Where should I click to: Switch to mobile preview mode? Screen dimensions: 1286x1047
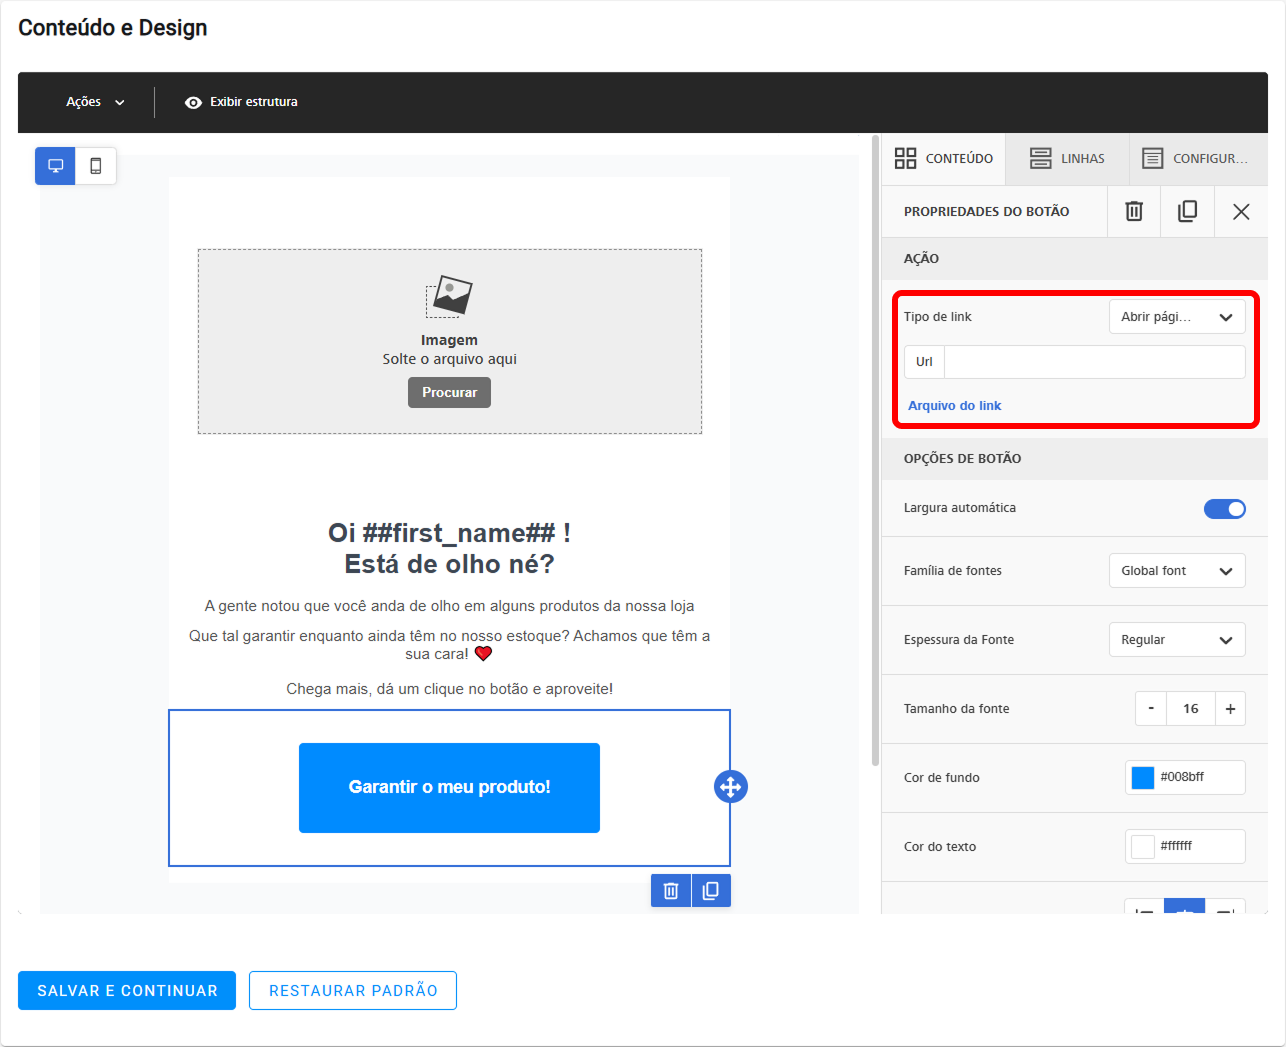tap(96, 166)
